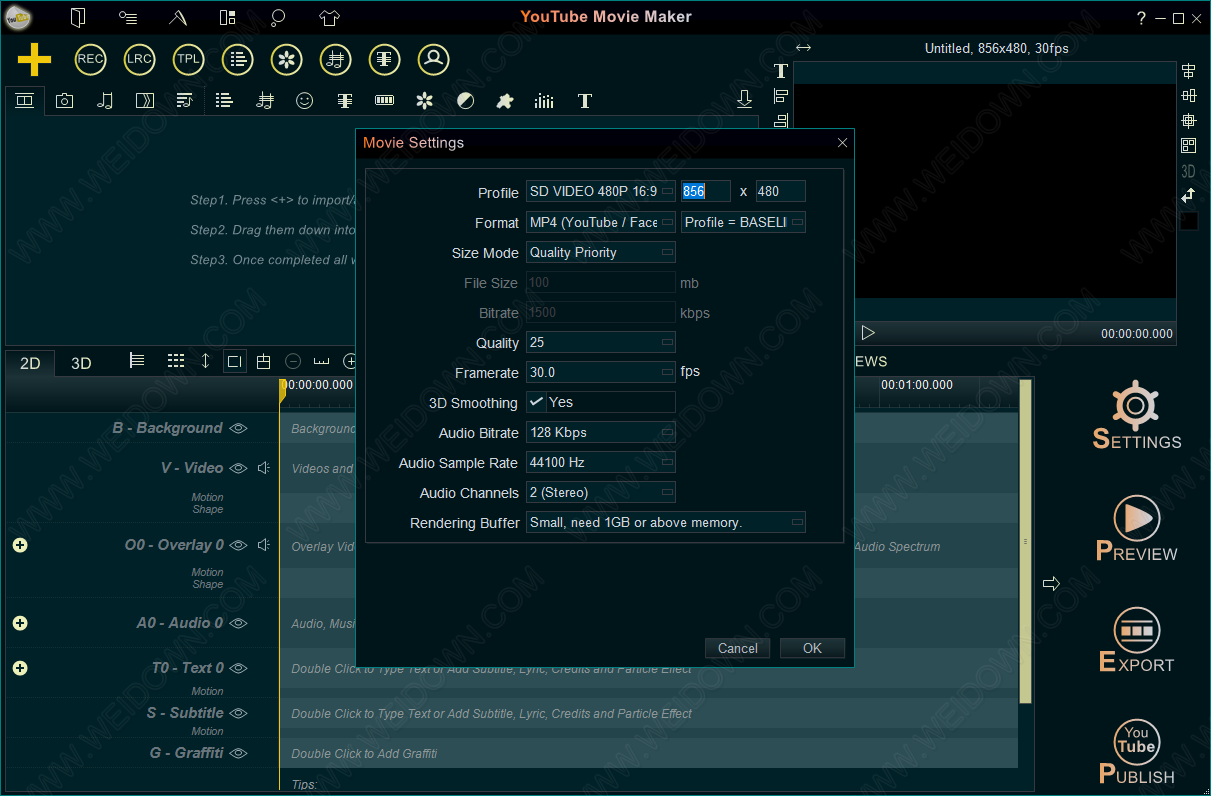This screenshot has height=796, width=1211.
Task: Mute the O0 - Overlay 0 track speaker
Action: pos(263,545)
